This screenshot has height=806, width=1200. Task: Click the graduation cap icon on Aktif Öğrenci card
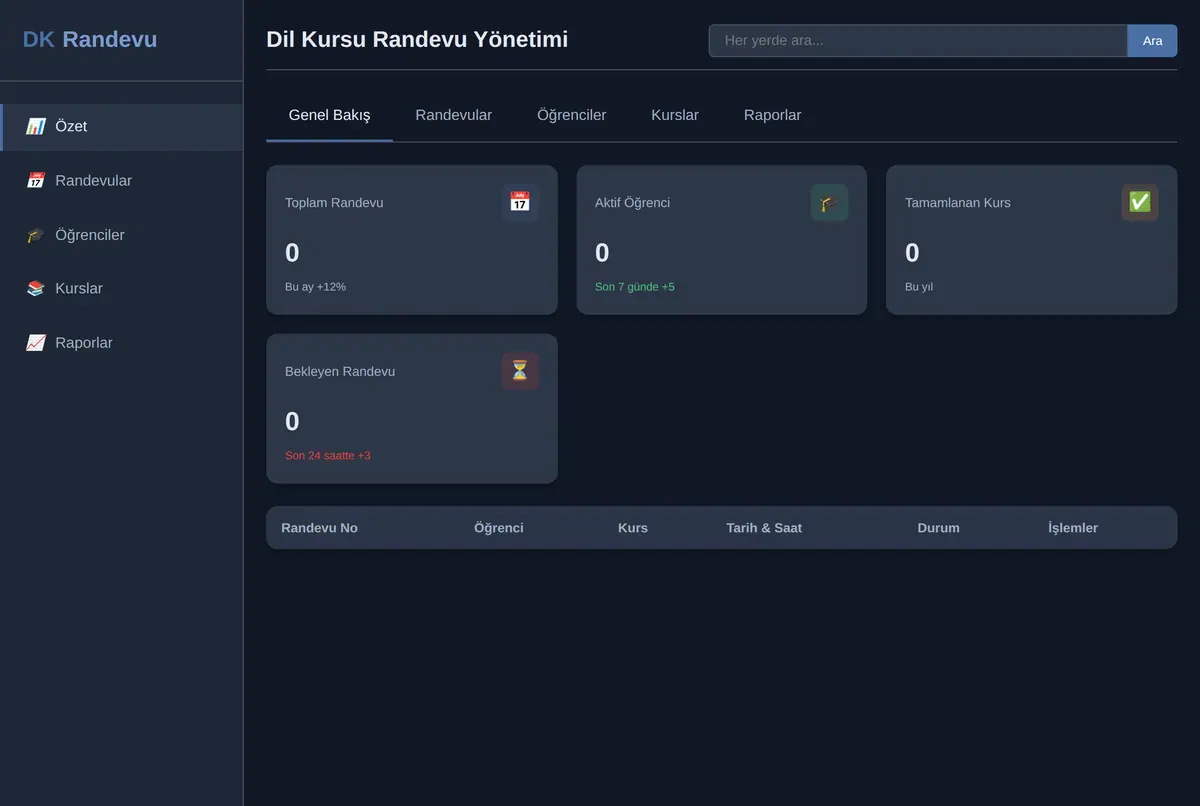829,202
